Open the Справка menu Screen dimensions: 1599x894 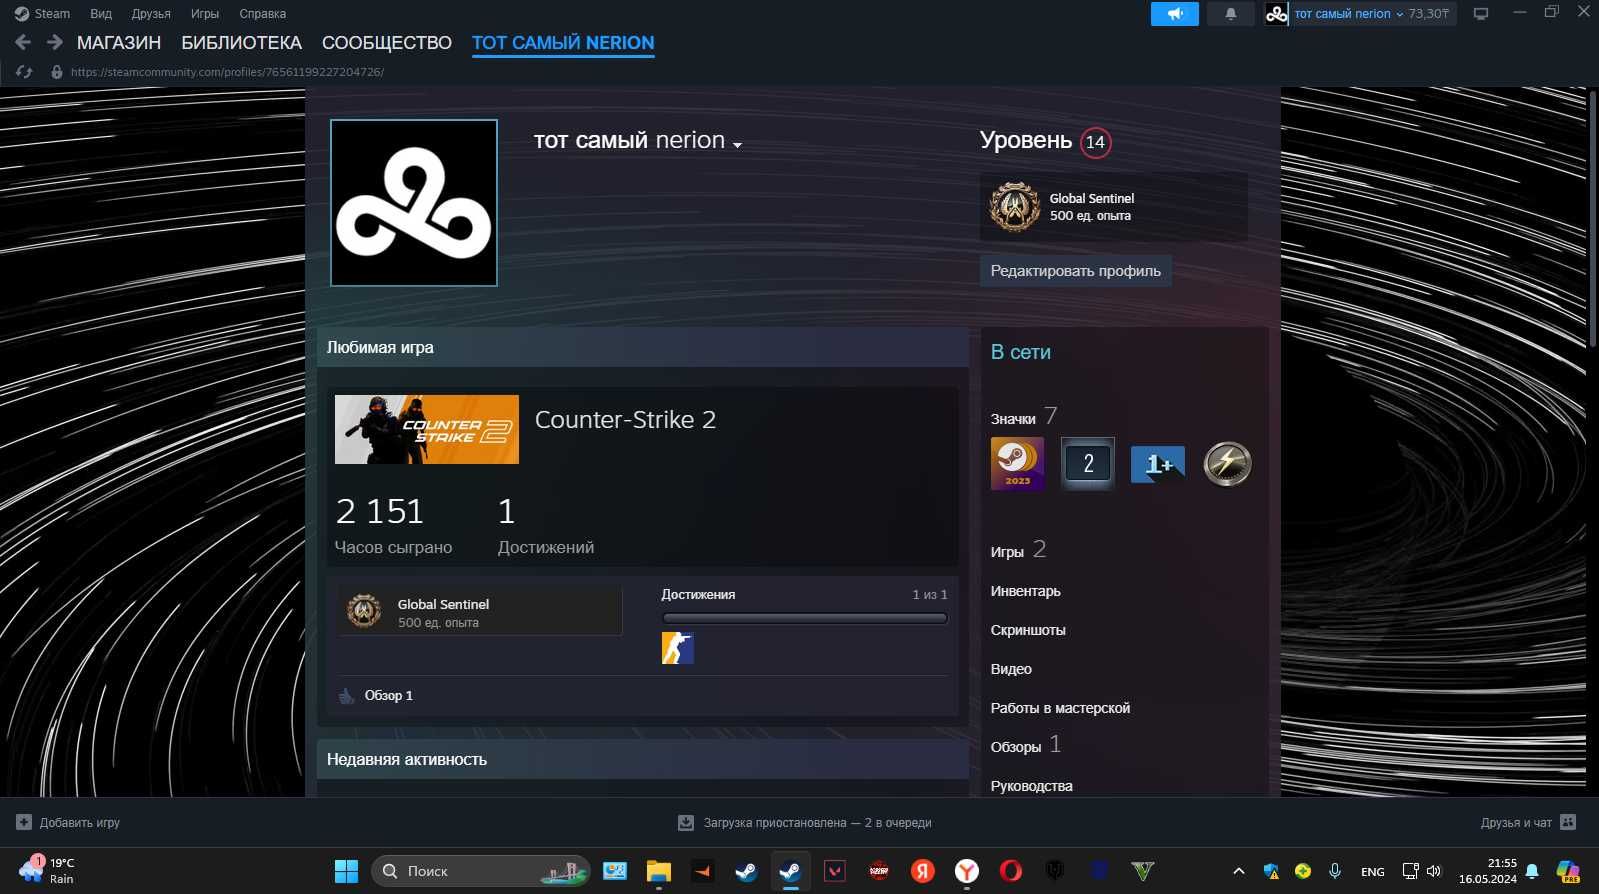(263, 14)
